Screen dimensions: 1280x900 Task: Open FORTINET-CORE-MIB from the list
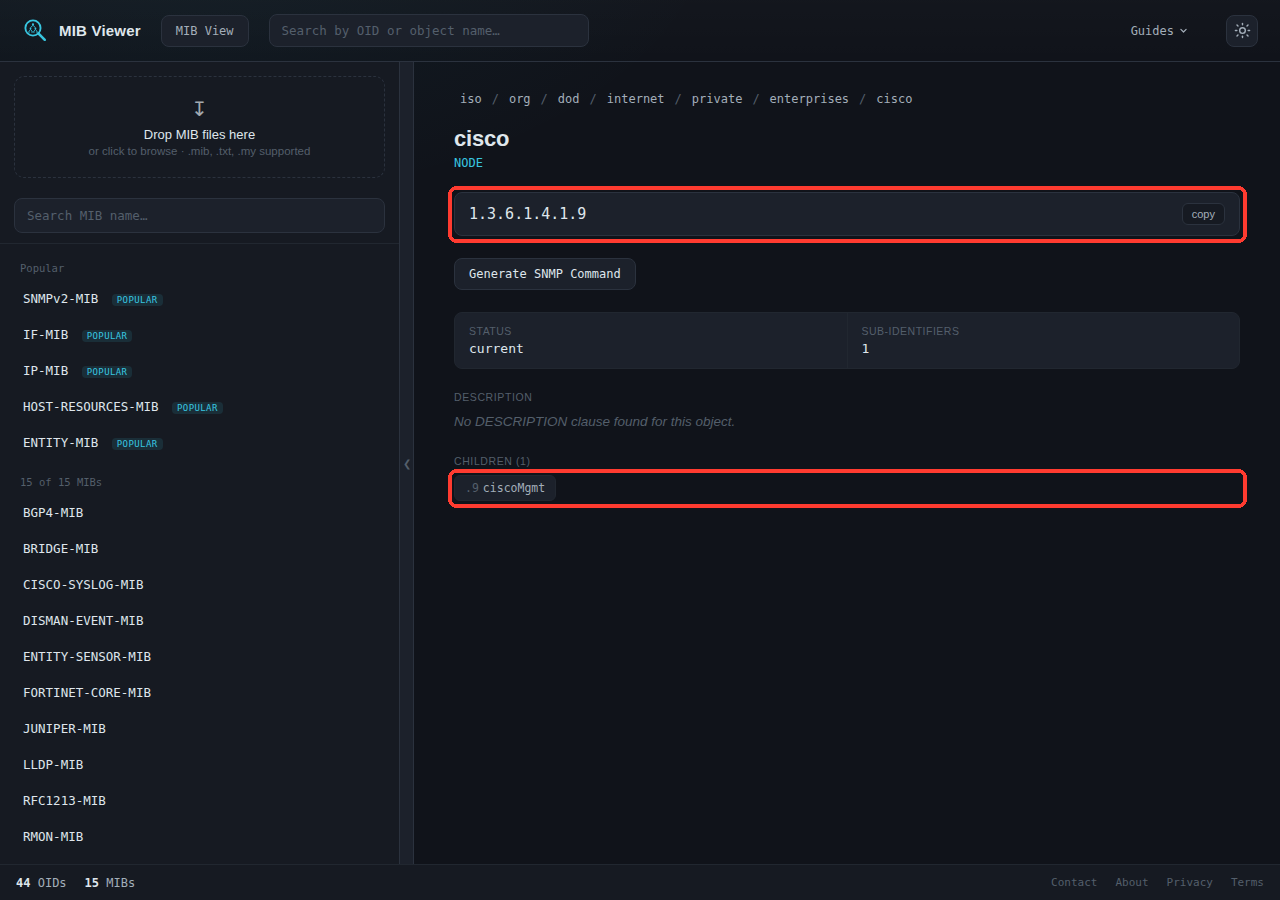pyautogui.click(x=87, y=693)
